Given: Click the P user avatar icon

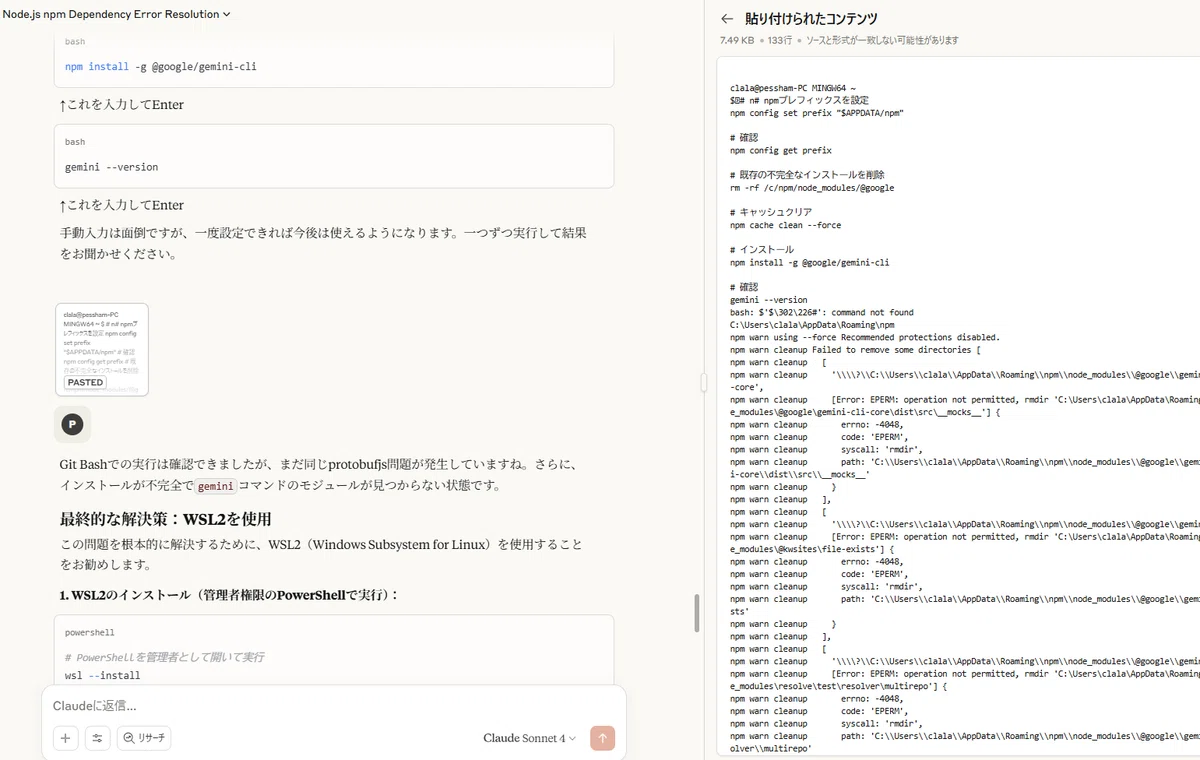Looking at the screenshot, I should (x=72, y=424).
